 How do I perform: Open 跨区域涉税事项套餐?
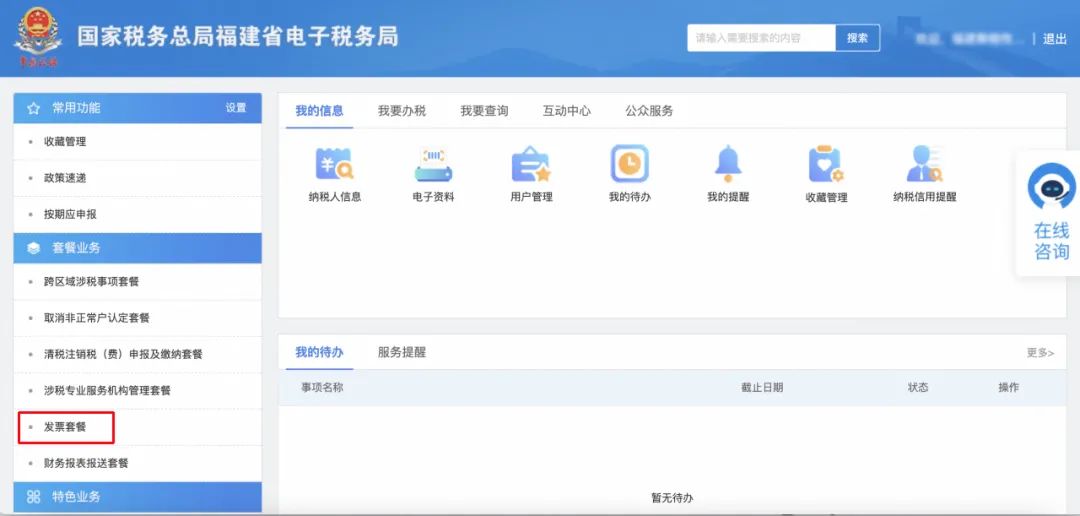click(x=138, y=282)
